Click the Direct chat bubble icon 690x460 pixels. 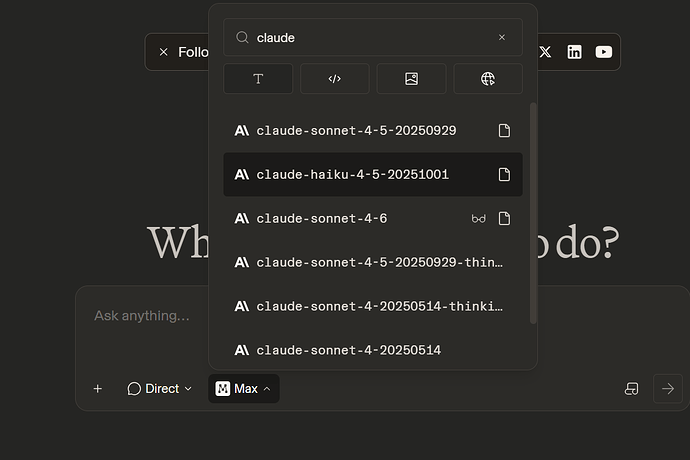[x=134, y=389]
